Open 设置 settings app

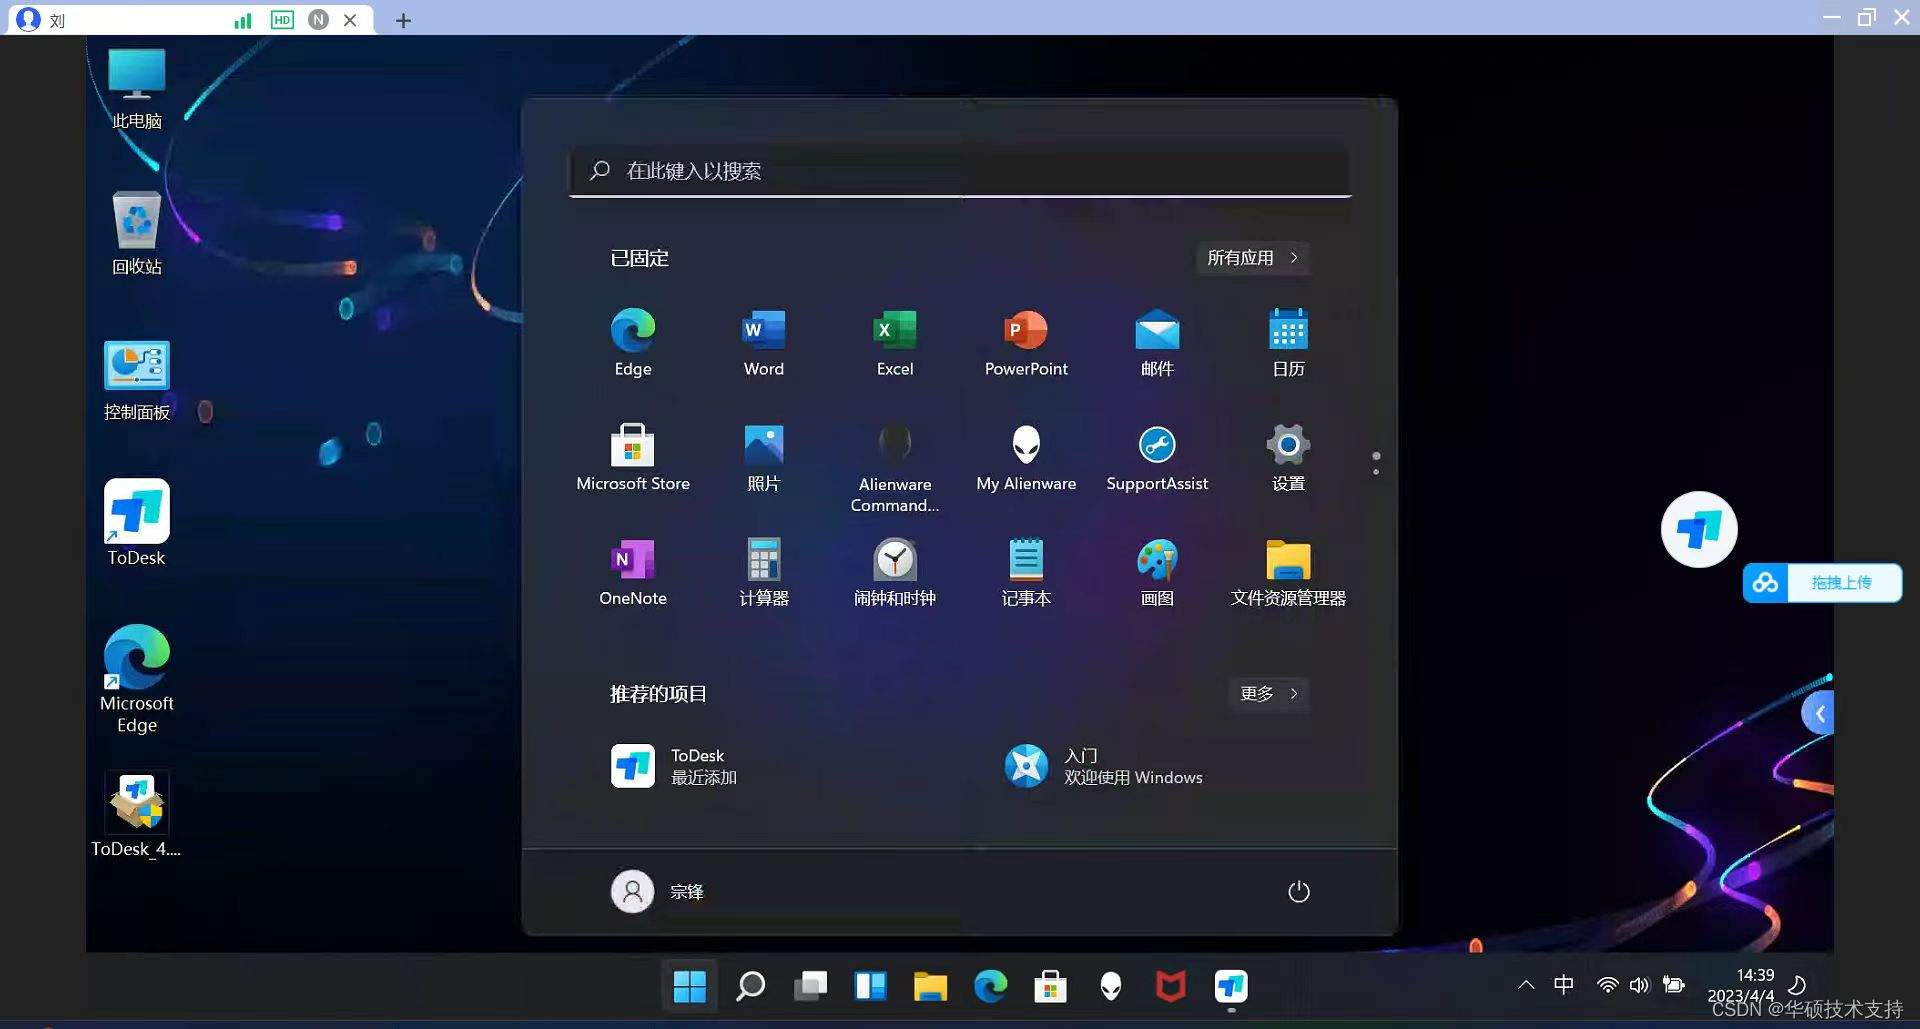(x=1288, y=458)
